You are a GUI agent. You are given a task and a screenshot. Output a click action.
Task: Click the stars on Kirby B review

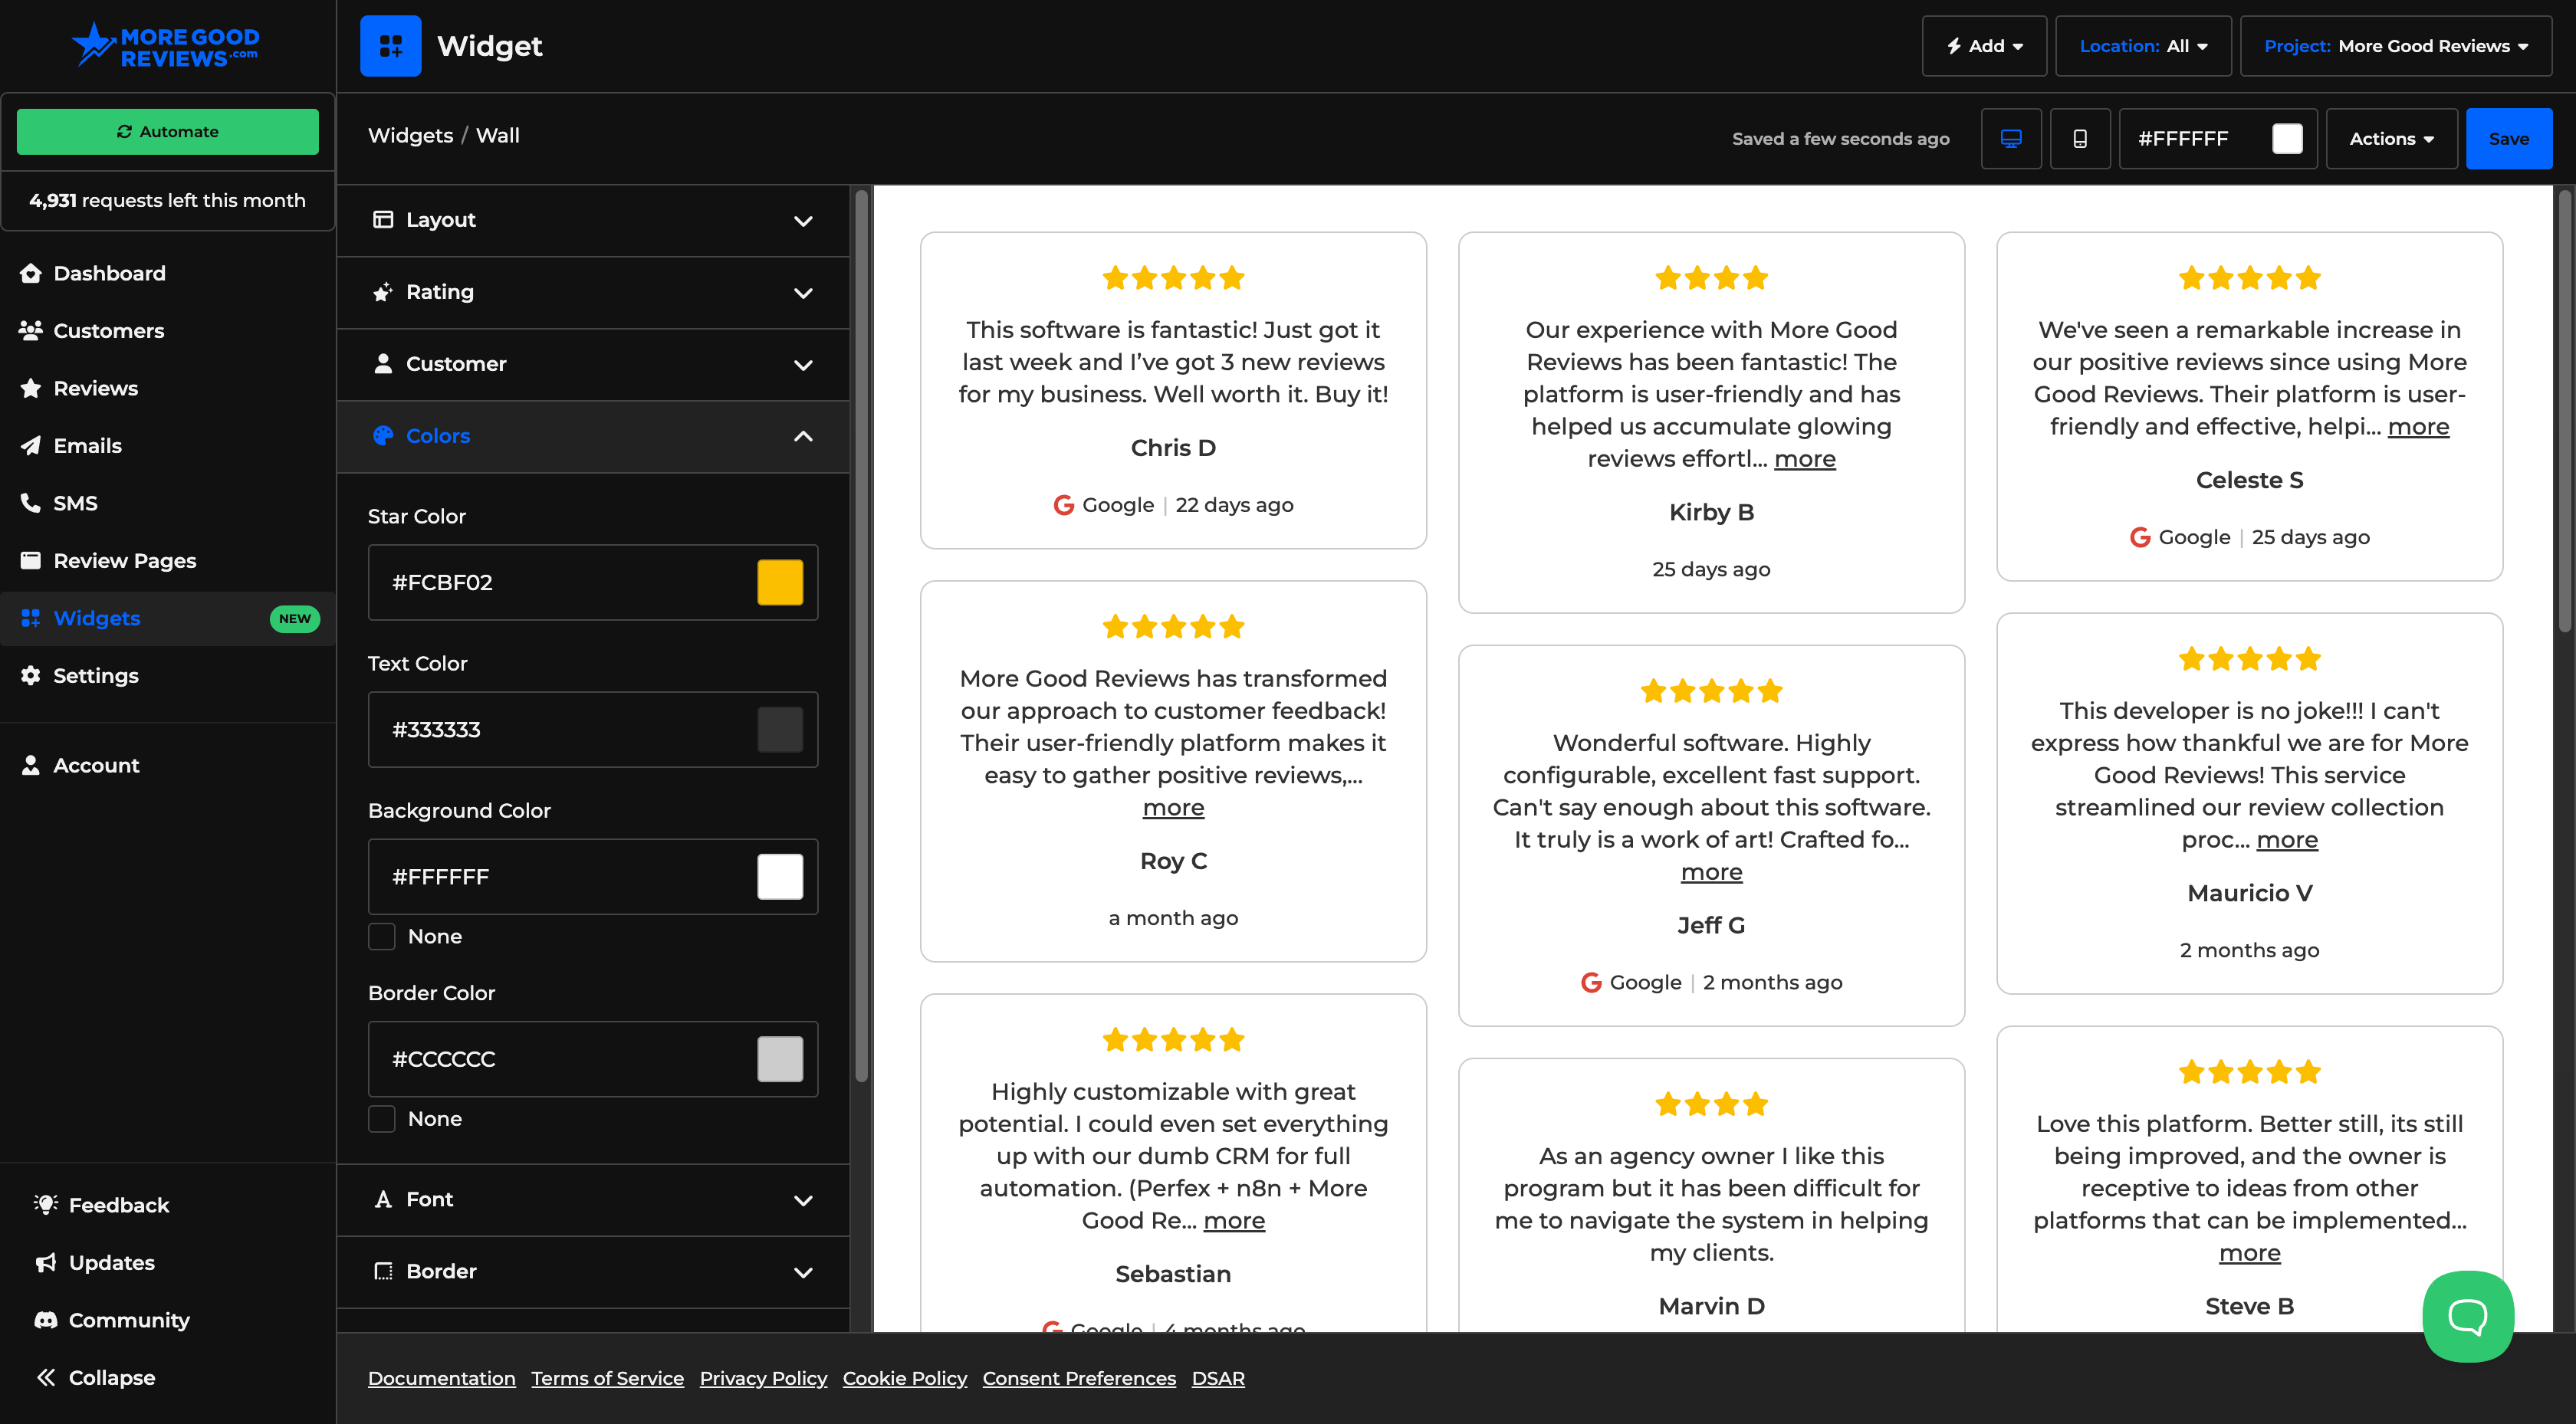click(1711, 278)
